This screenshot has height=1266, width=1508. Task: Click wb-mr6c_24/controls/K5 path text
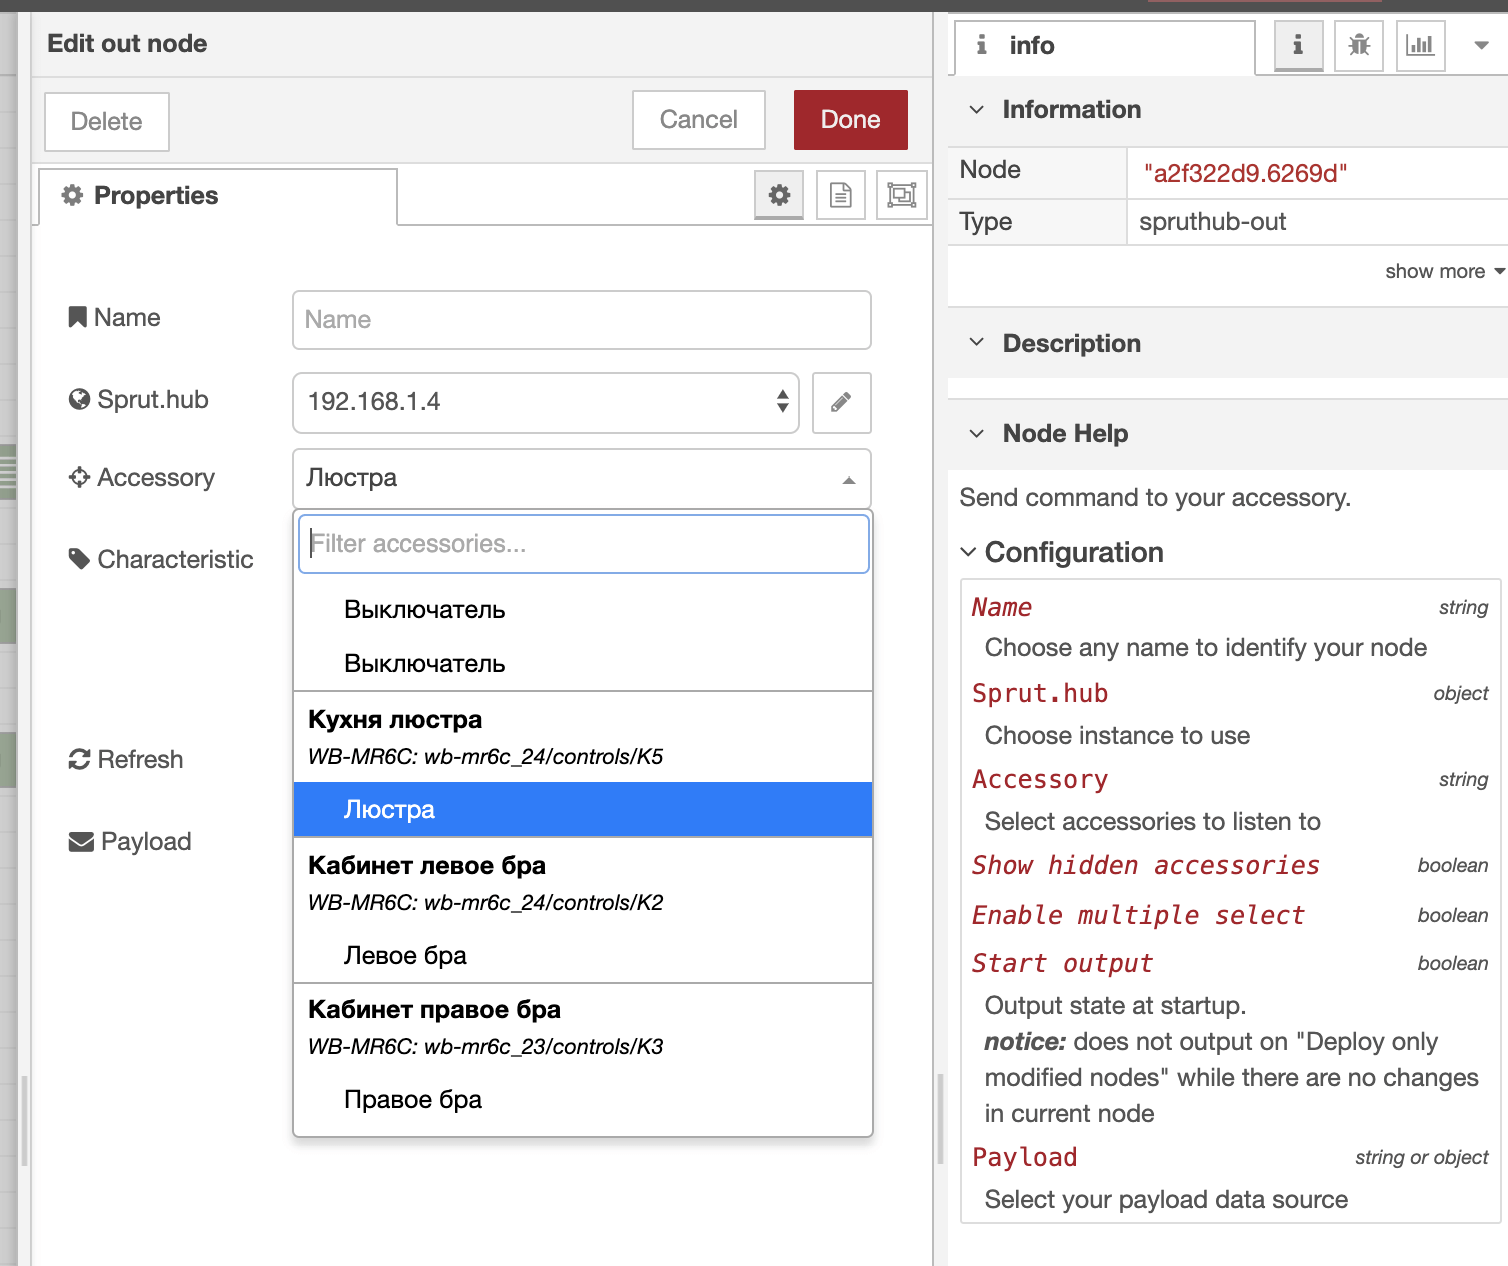(x=544, y=757)
